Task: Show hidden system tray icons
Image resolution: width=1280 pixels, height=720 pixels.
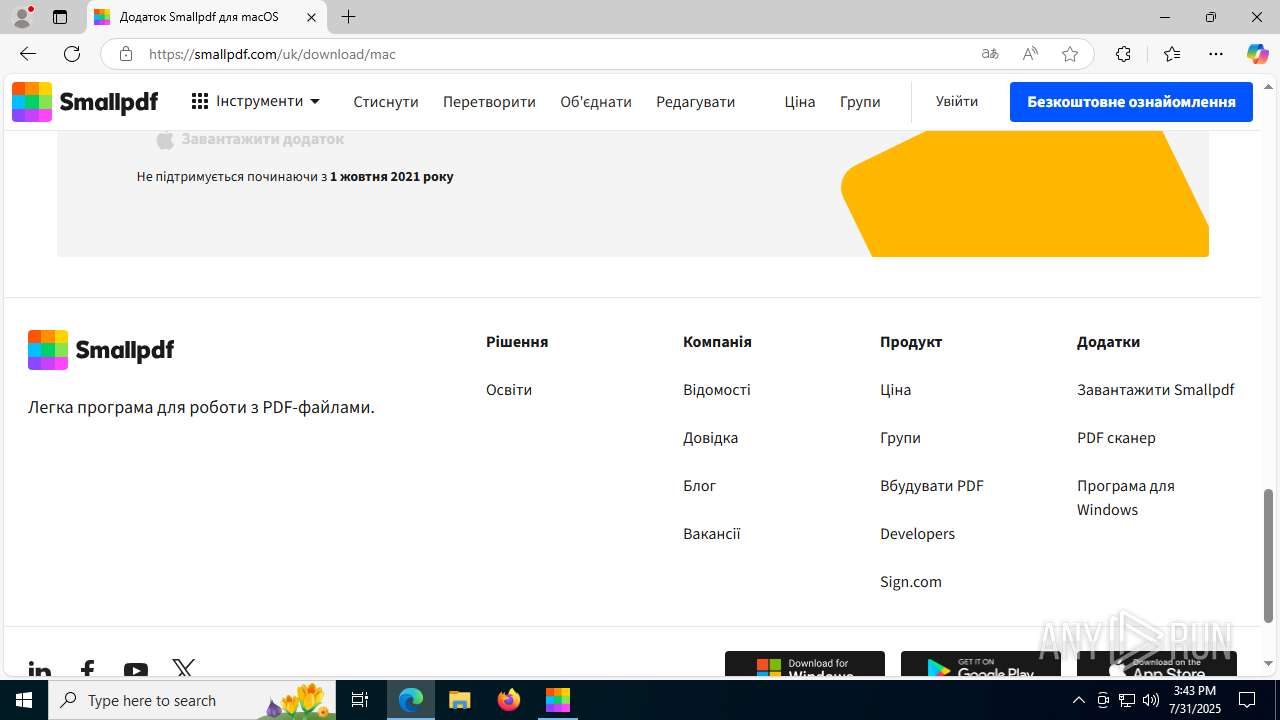Action: tap(1079, 700)
